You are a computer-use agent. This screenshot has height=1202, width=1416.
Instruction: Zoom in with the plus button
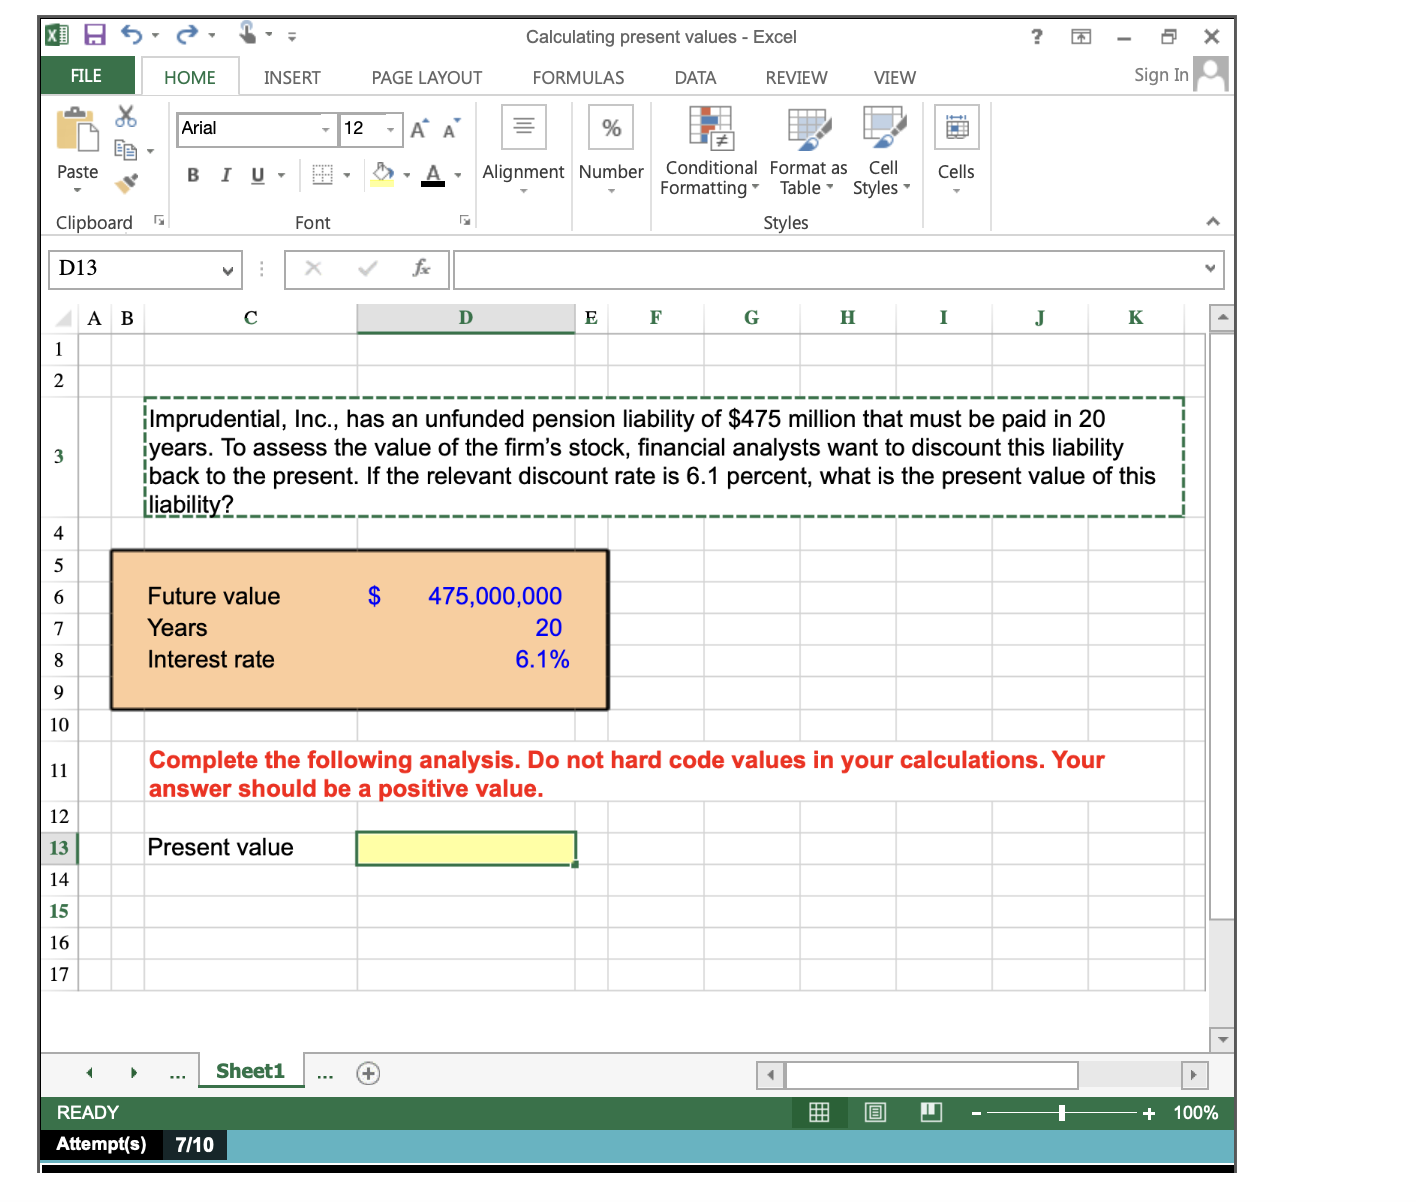(x=1149, y=1114)
